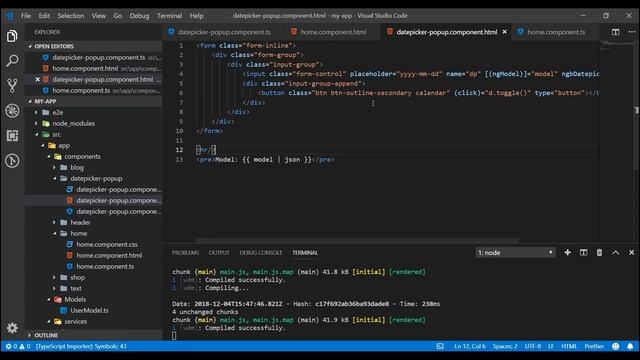
Task: Open the Help menu
Action: pyautogui.click(x=196, y=16)
